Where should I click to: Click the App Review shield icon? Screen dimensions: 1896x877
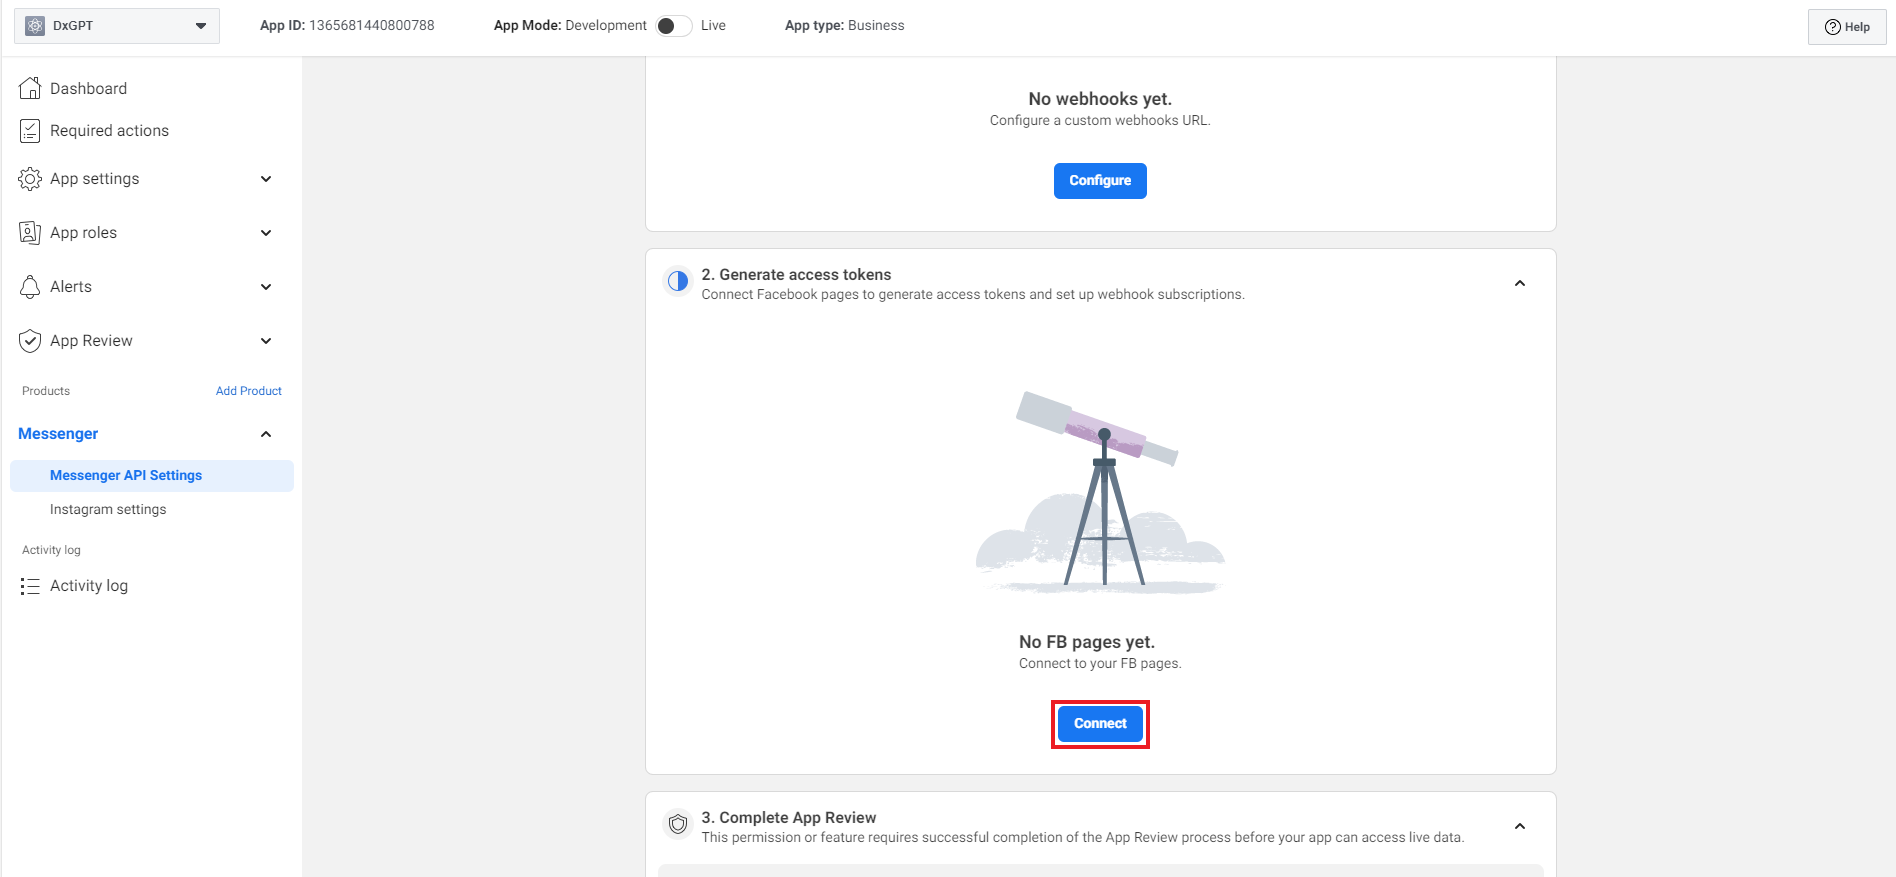(30, 341)
